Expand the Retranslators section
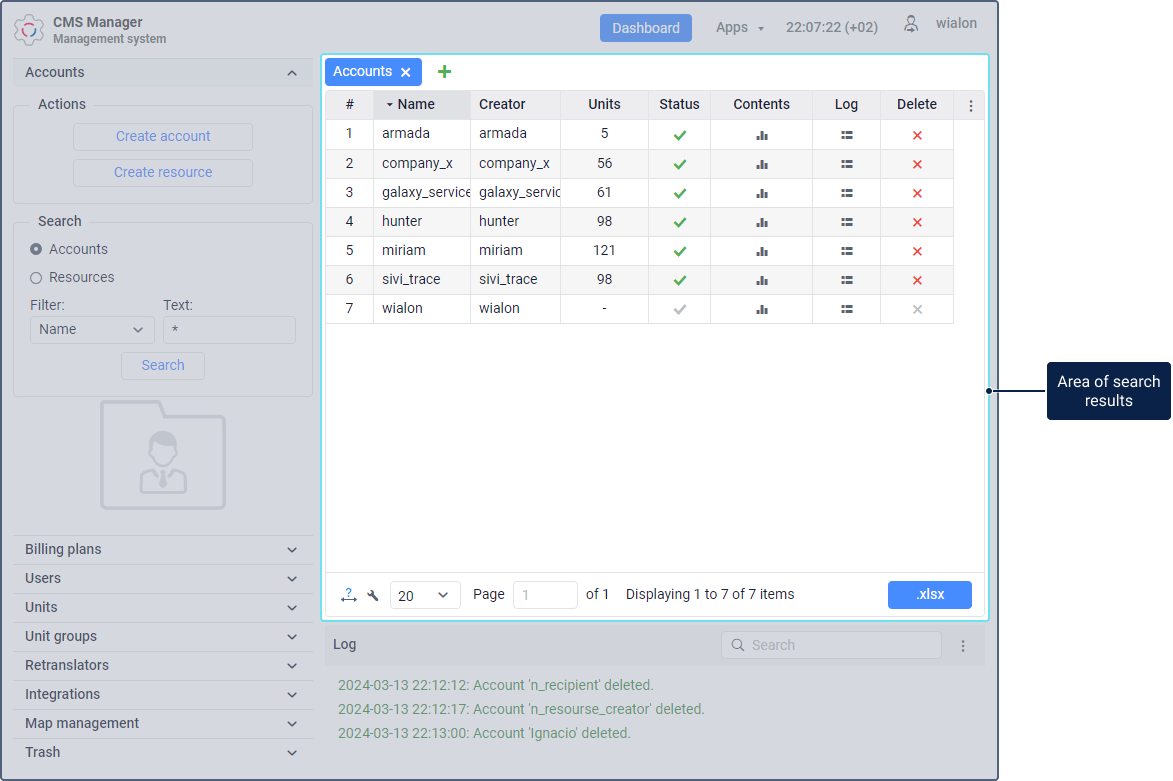 pyautogui.click(x=162, y=666)
